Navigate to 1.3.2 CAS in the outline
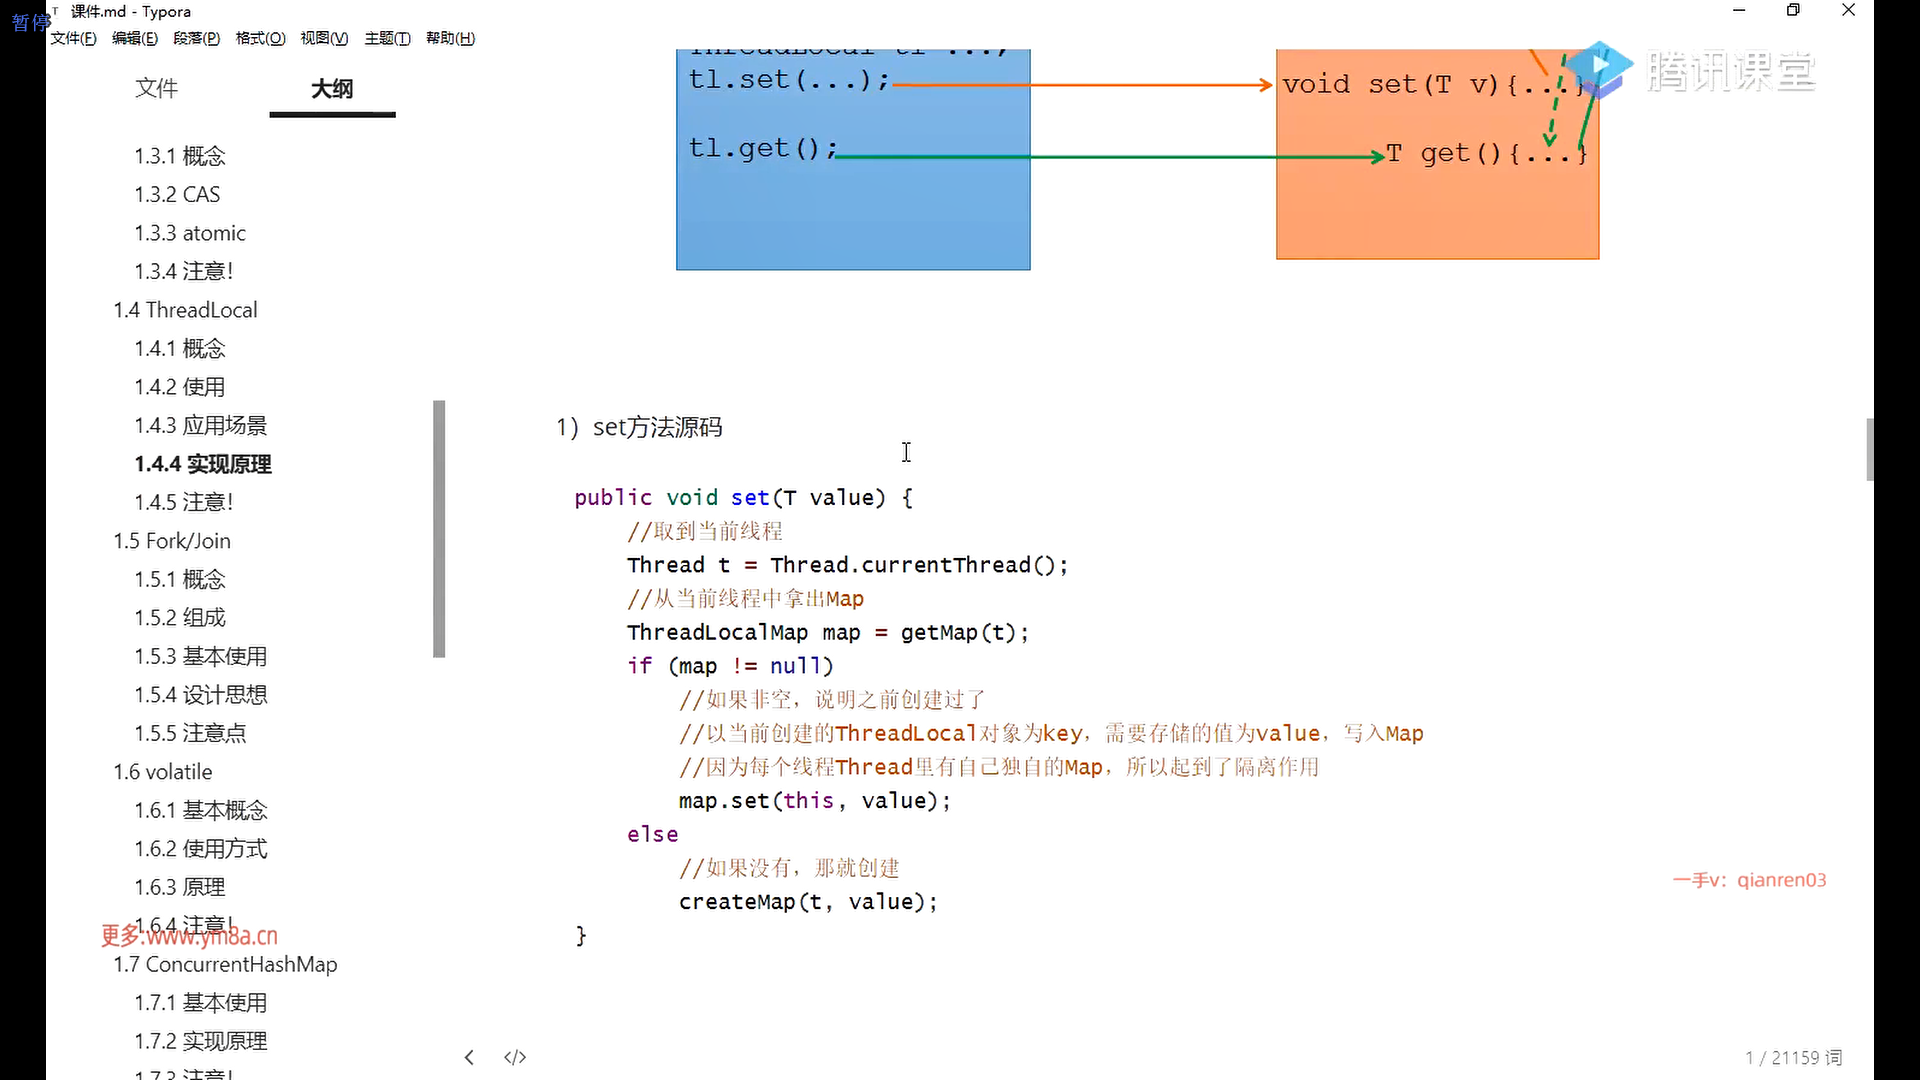Image resolution: width=1920 pixels, height=1080 pixels. tap(177, 194)
